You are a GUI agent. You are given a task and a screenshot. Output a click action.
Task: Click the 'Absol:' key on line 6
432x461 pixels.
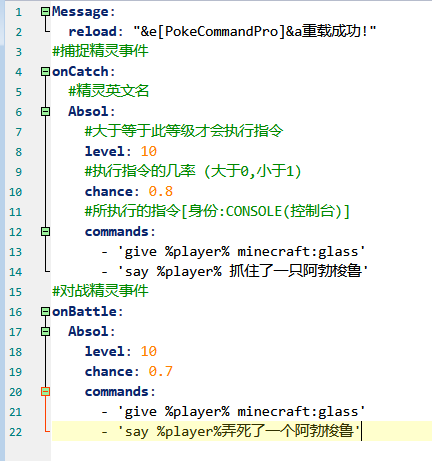[92, 111]
